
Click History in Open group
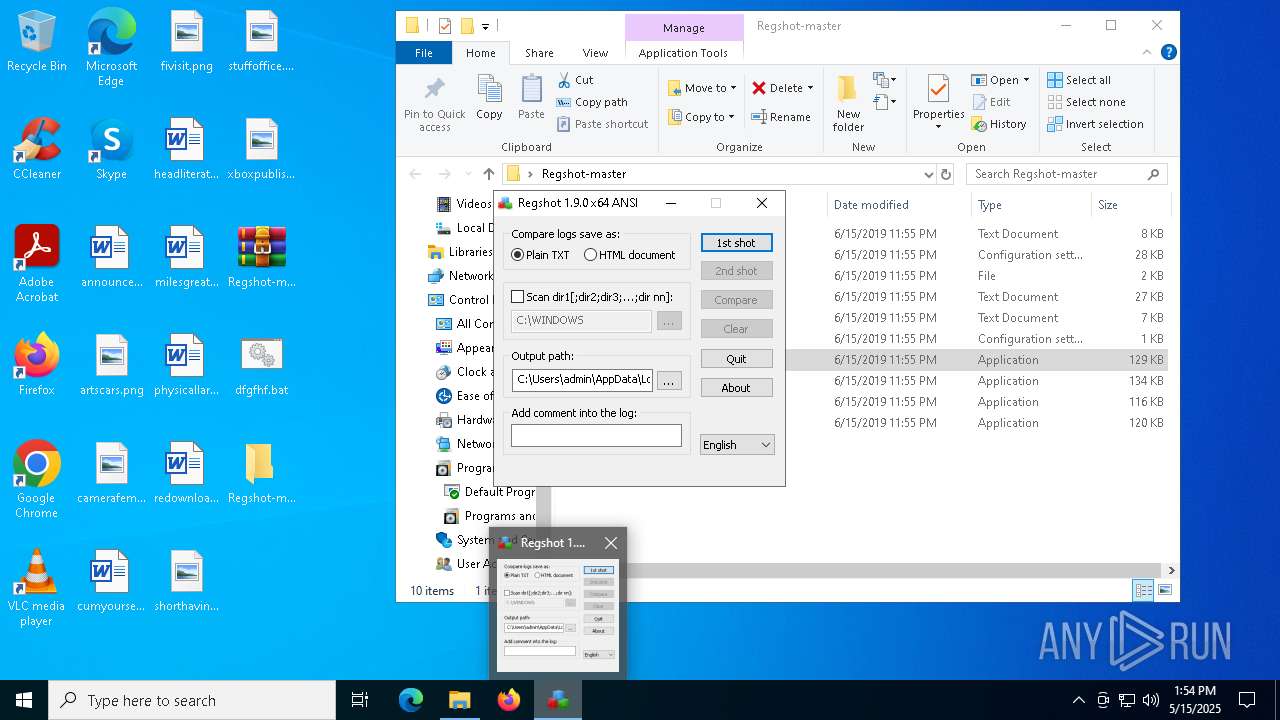pyautogui.click(x=1000, y=124)
